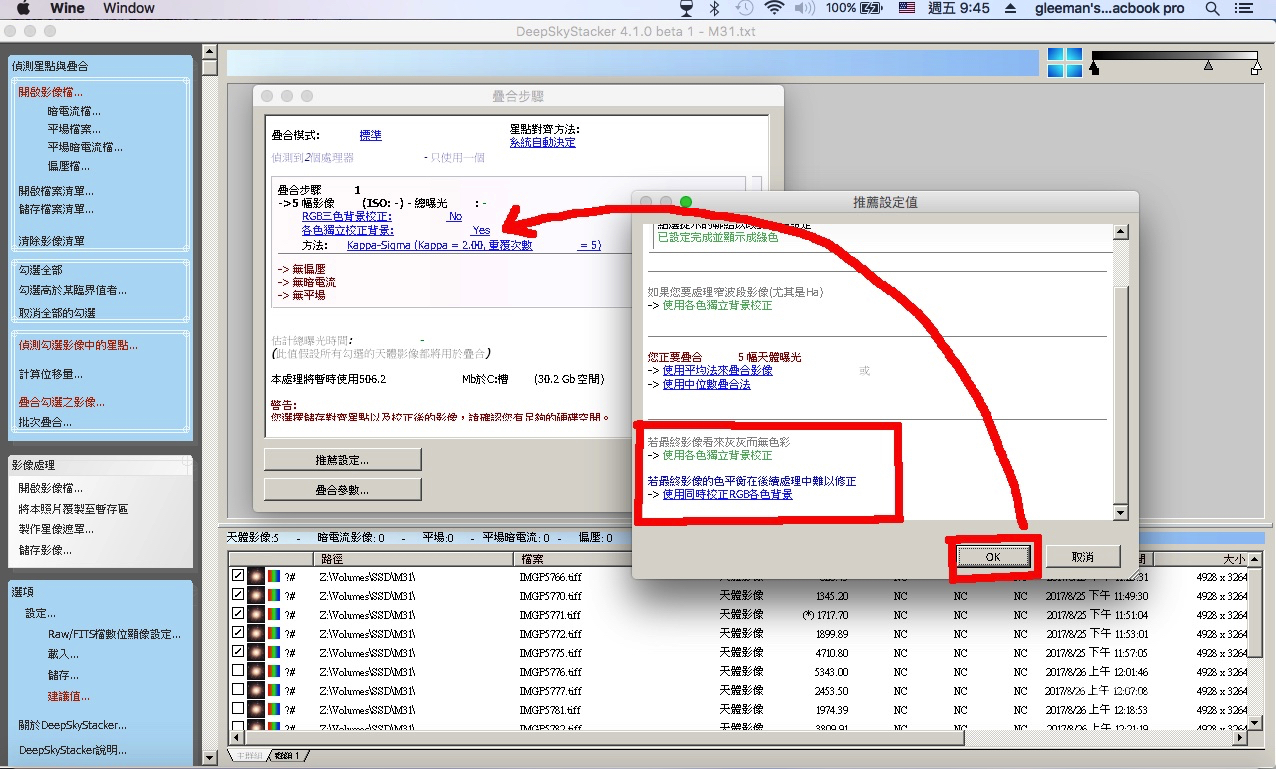Click 使用平均法來疊合影像 link
Screen dimensions: 1276x769
coord(717,370)
